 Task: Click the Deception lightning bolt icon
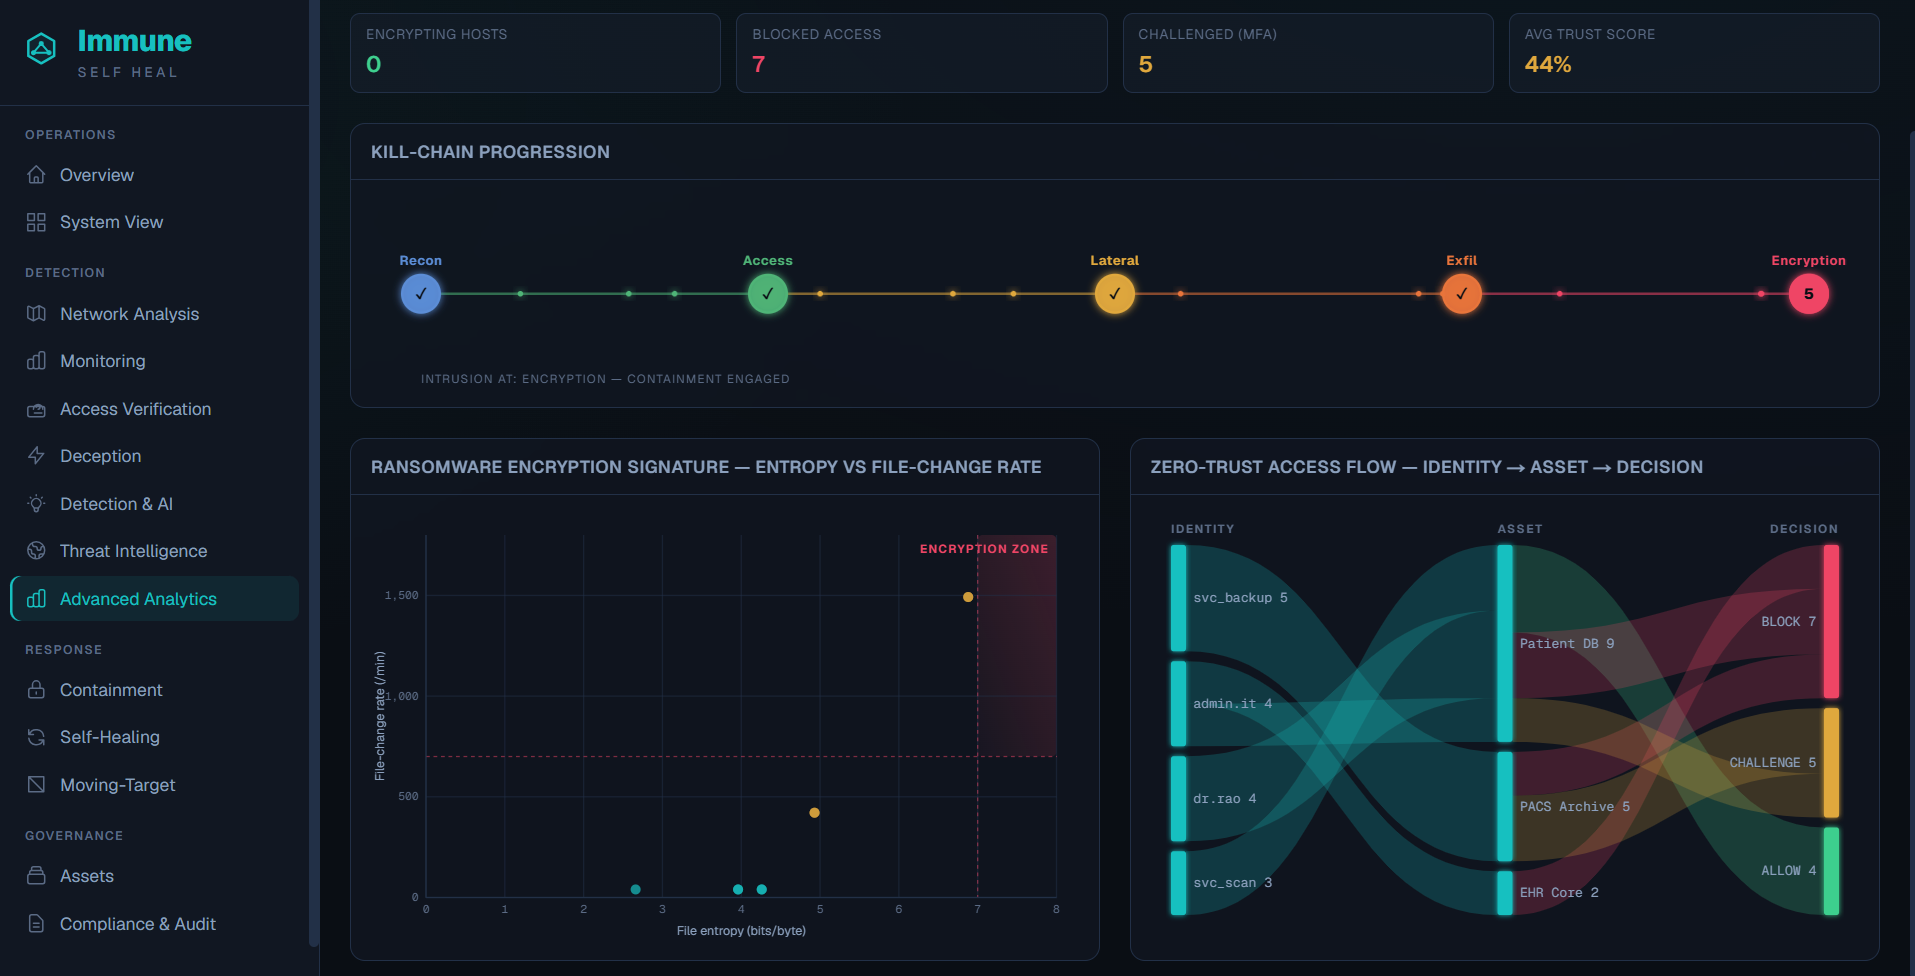pyautogui.click(x=36, y=456)
